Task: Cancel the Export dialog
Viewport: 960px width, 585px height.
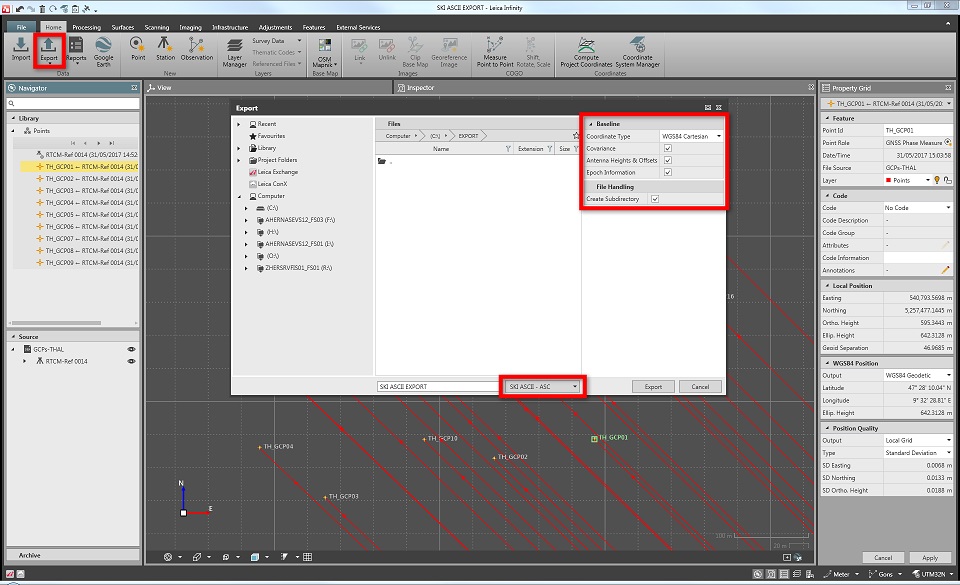Action: 699,386
